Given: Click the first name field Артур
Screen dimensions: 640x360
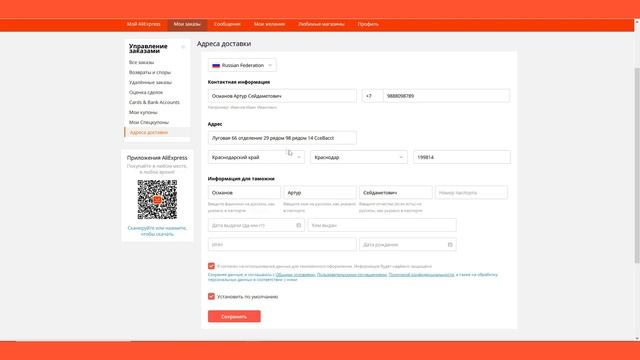Looking at the screenshot, I should [x=320, y=193].
